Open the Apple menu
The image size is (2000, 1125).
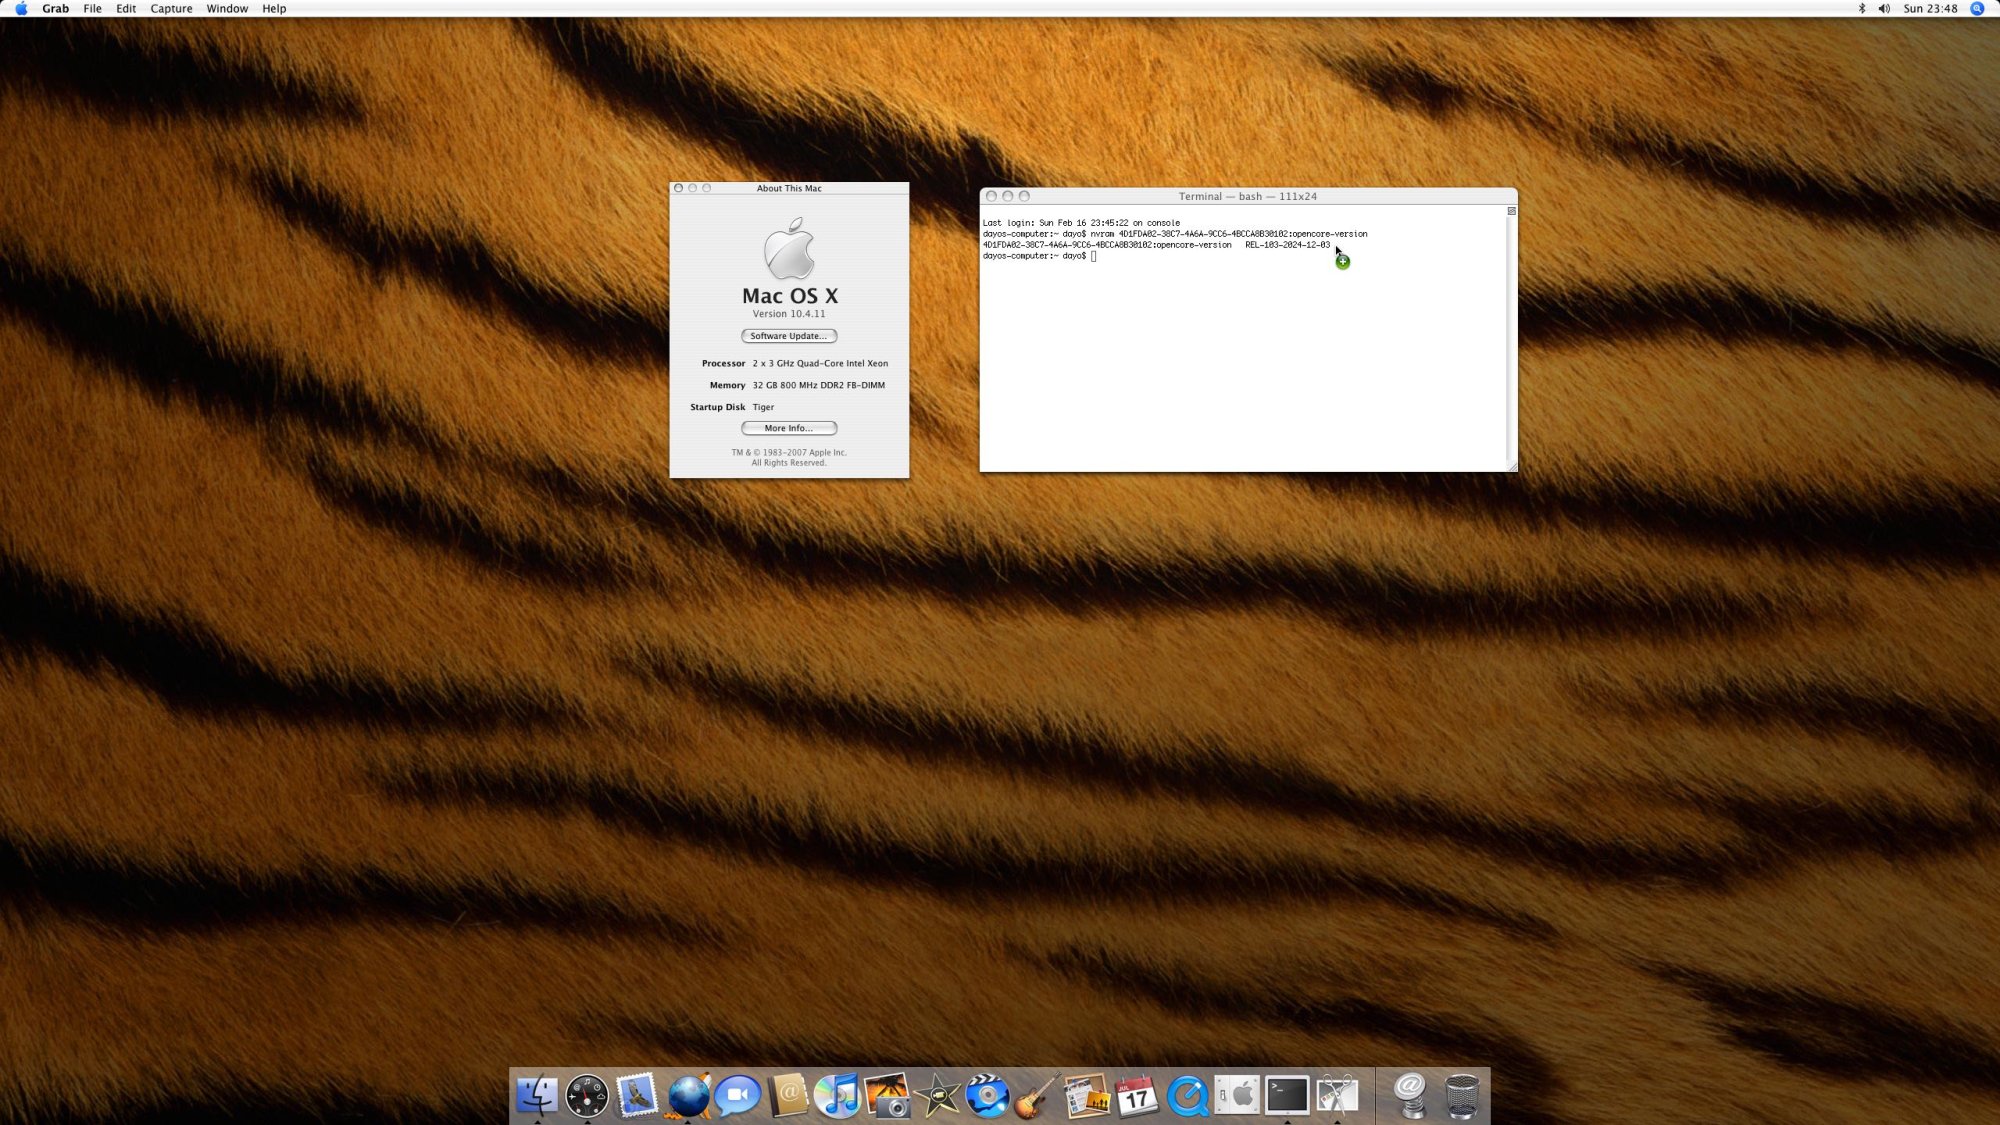pyautogui.click(x=21, y=9)
